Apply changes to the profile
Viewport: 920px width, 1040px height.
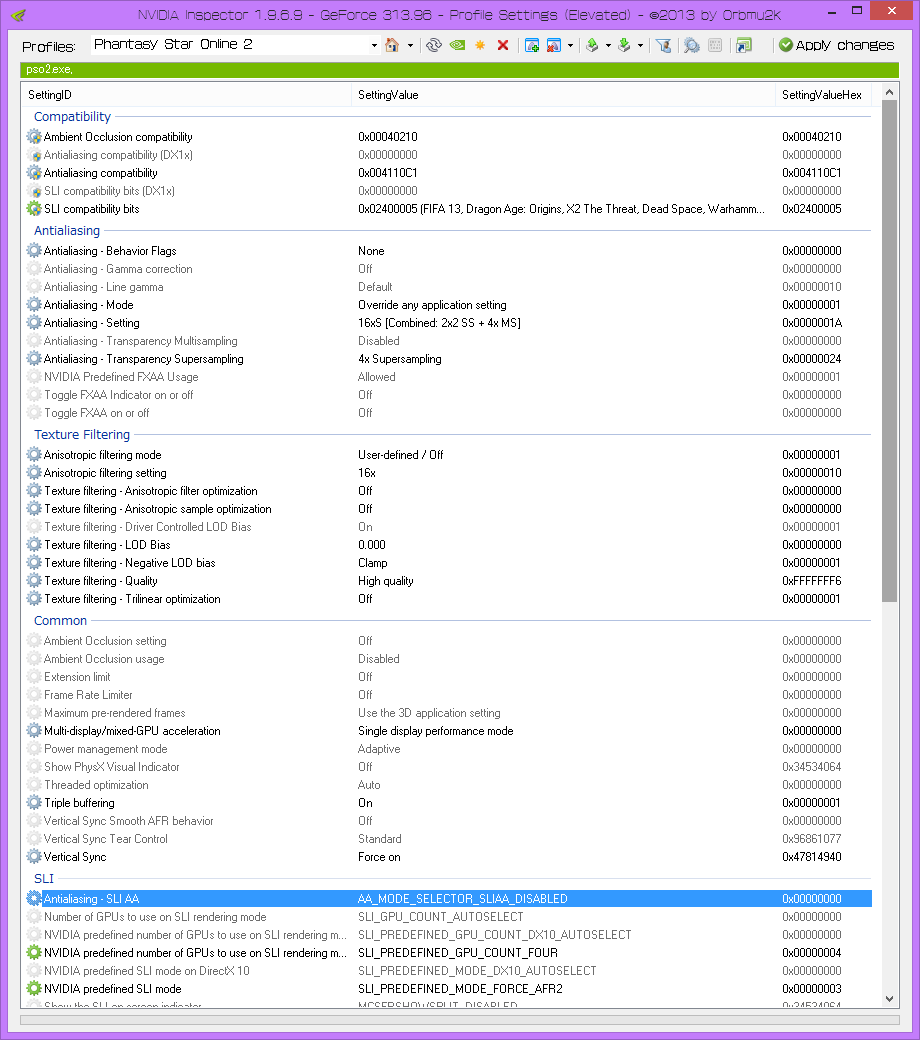[836, 45]
